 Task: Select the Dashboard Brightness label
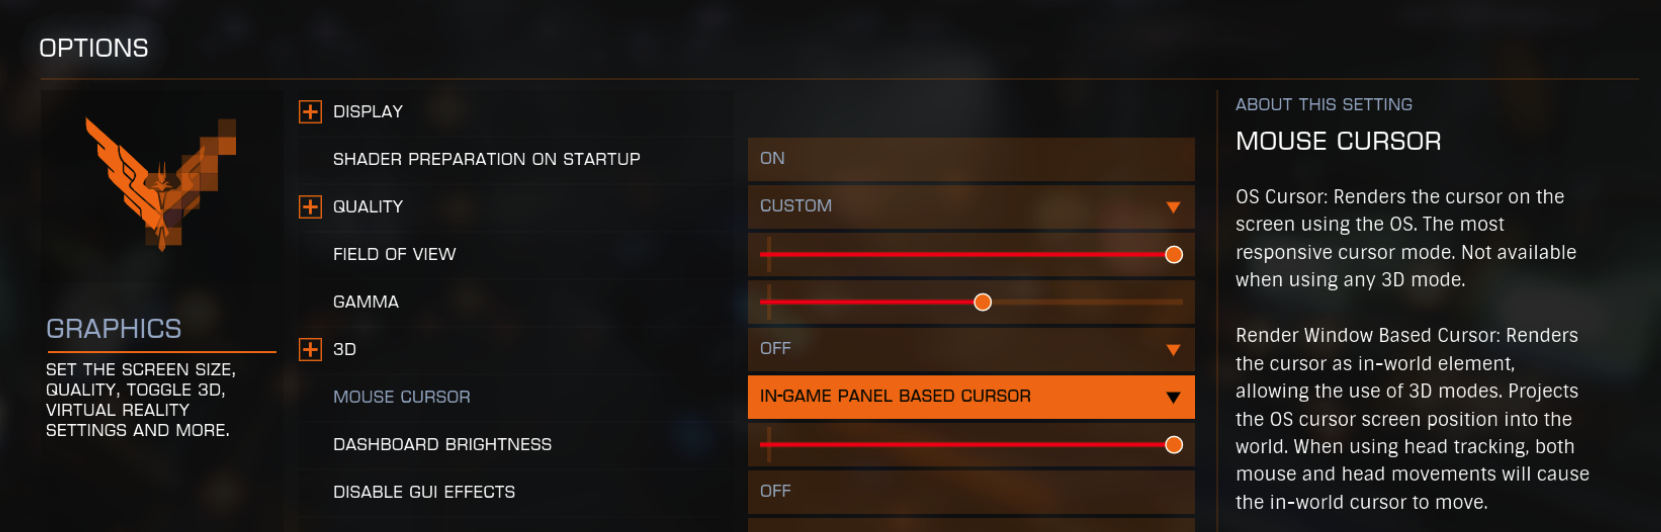click(442, 444)
